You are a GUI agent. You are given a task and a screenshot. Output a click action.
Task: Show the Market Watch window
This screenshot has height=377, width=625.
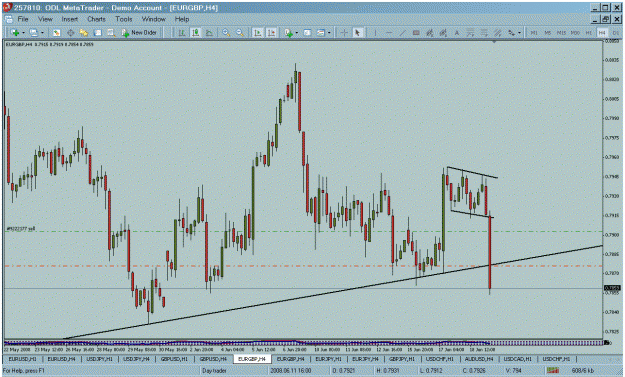[56, 33]
